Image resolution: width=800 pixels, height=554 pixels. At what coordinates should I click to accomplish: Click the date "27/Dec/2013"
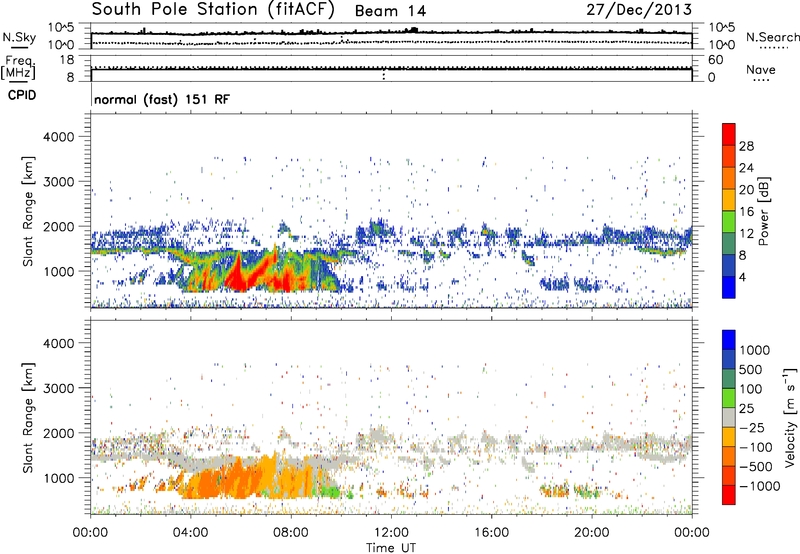[639, 10]
